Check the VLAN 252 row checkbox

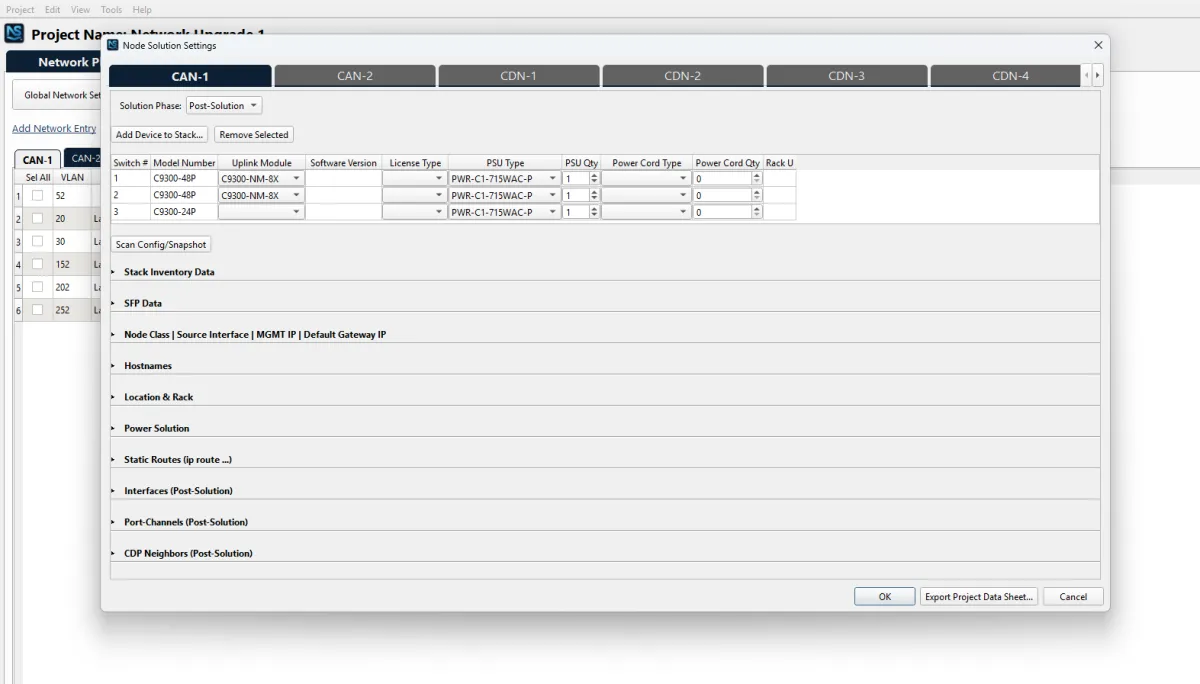[x=37, y=310]
